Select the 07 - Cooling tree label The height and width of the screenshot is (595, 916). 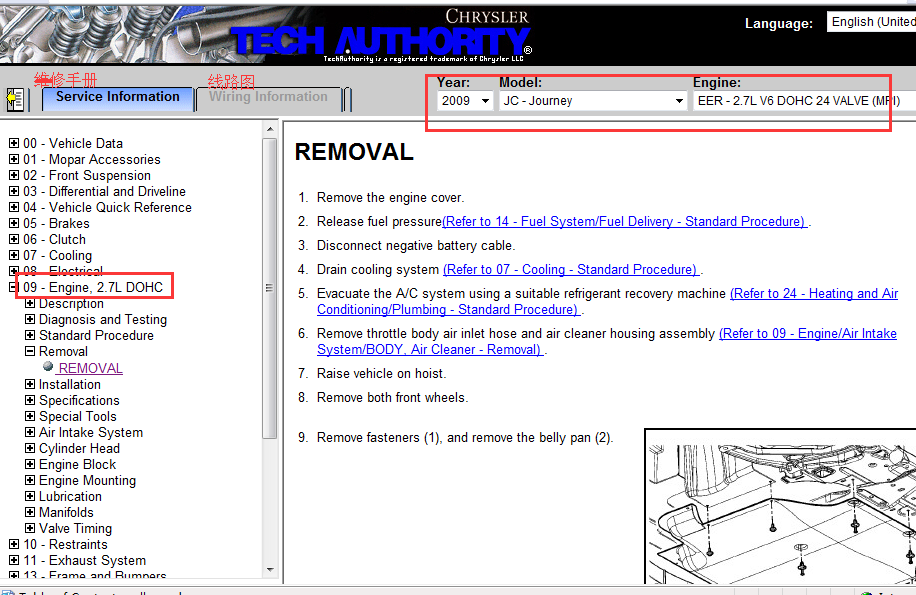57,255
